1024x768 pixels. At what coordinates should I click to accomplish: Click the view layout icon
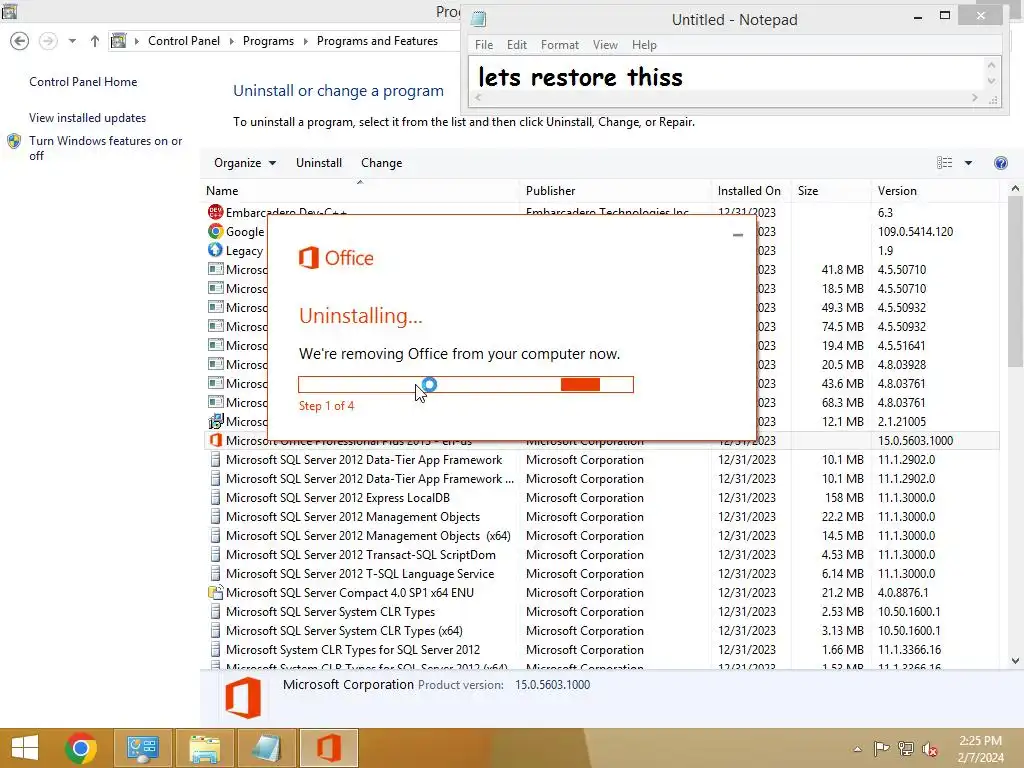[x=944, y=163]
